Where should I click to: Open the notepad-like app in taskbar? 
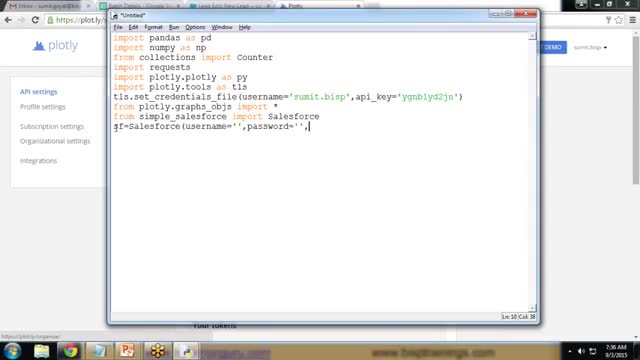tap(99, 351)
